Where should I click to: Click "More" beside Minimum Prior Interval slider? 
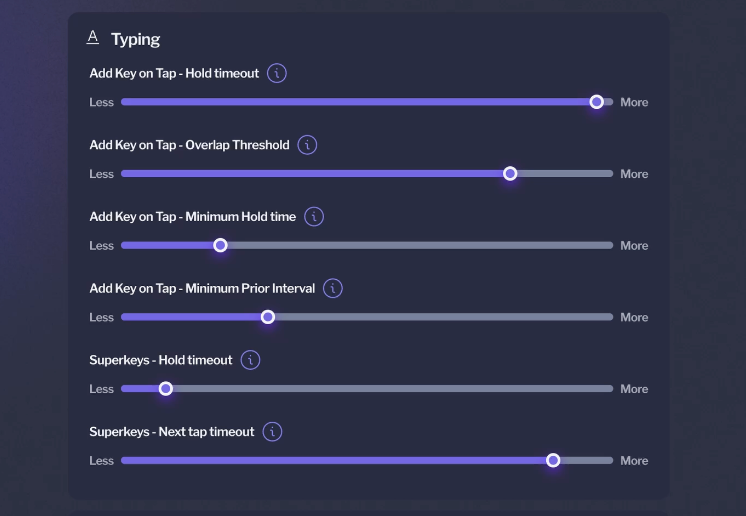(x=634, y=317)
